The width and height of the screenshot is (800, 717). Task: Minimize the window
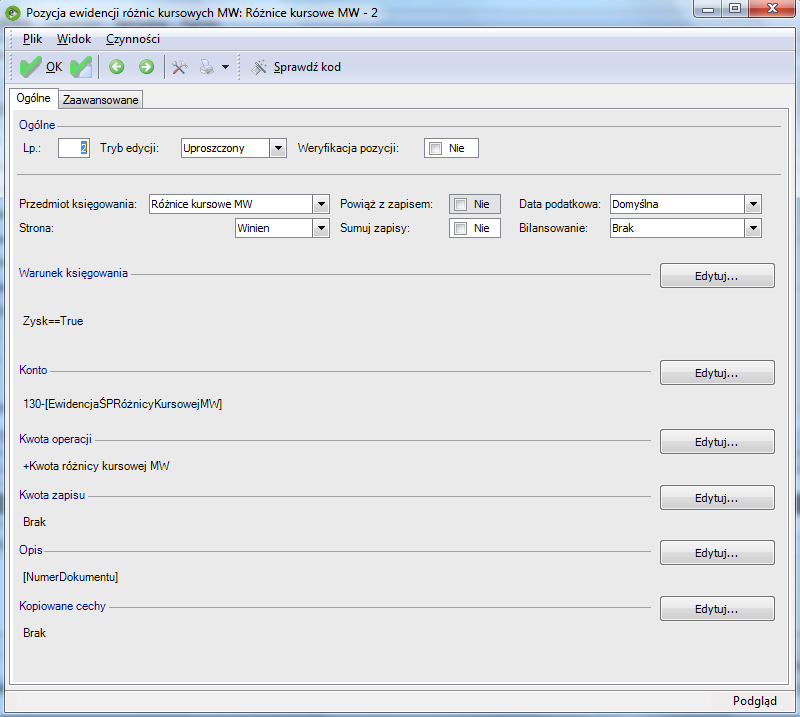pos(708,9)
